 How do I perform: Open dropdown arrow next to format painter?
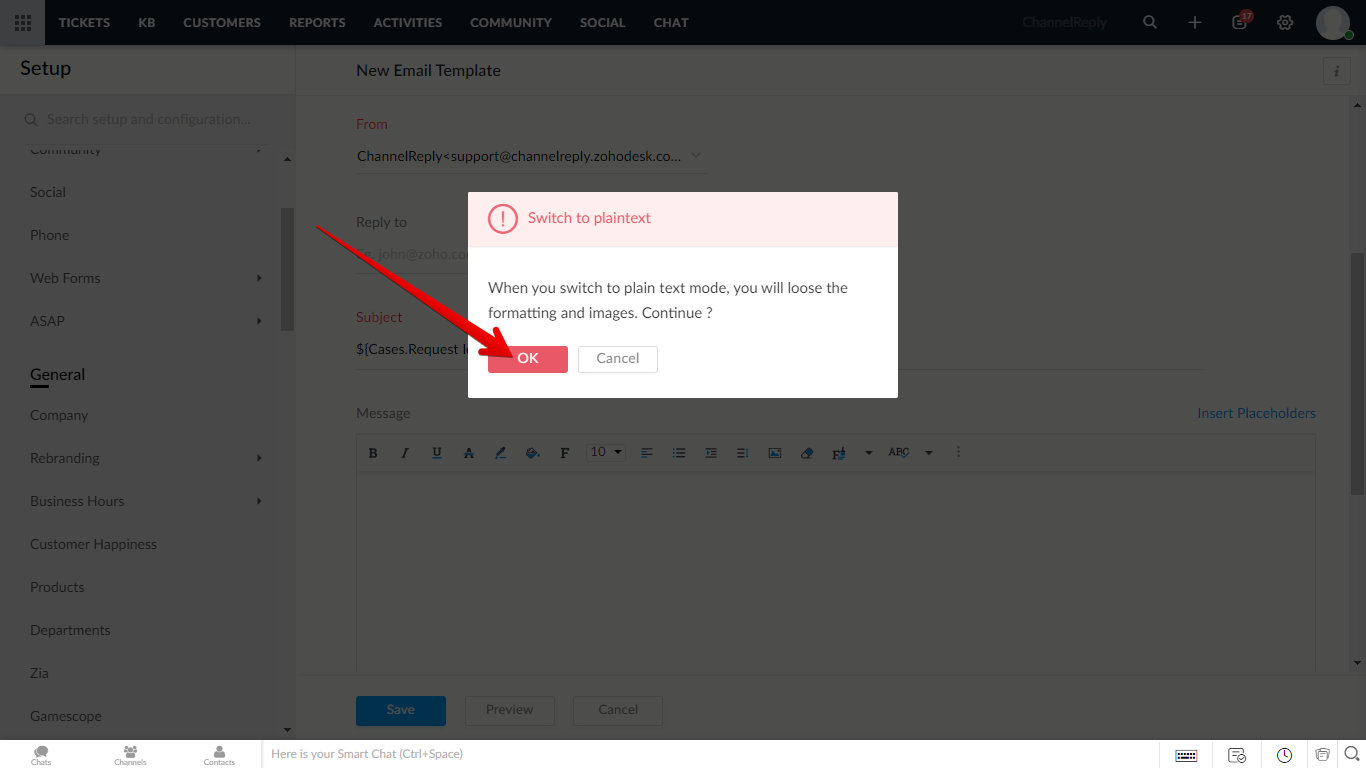(x=868, y=453)
